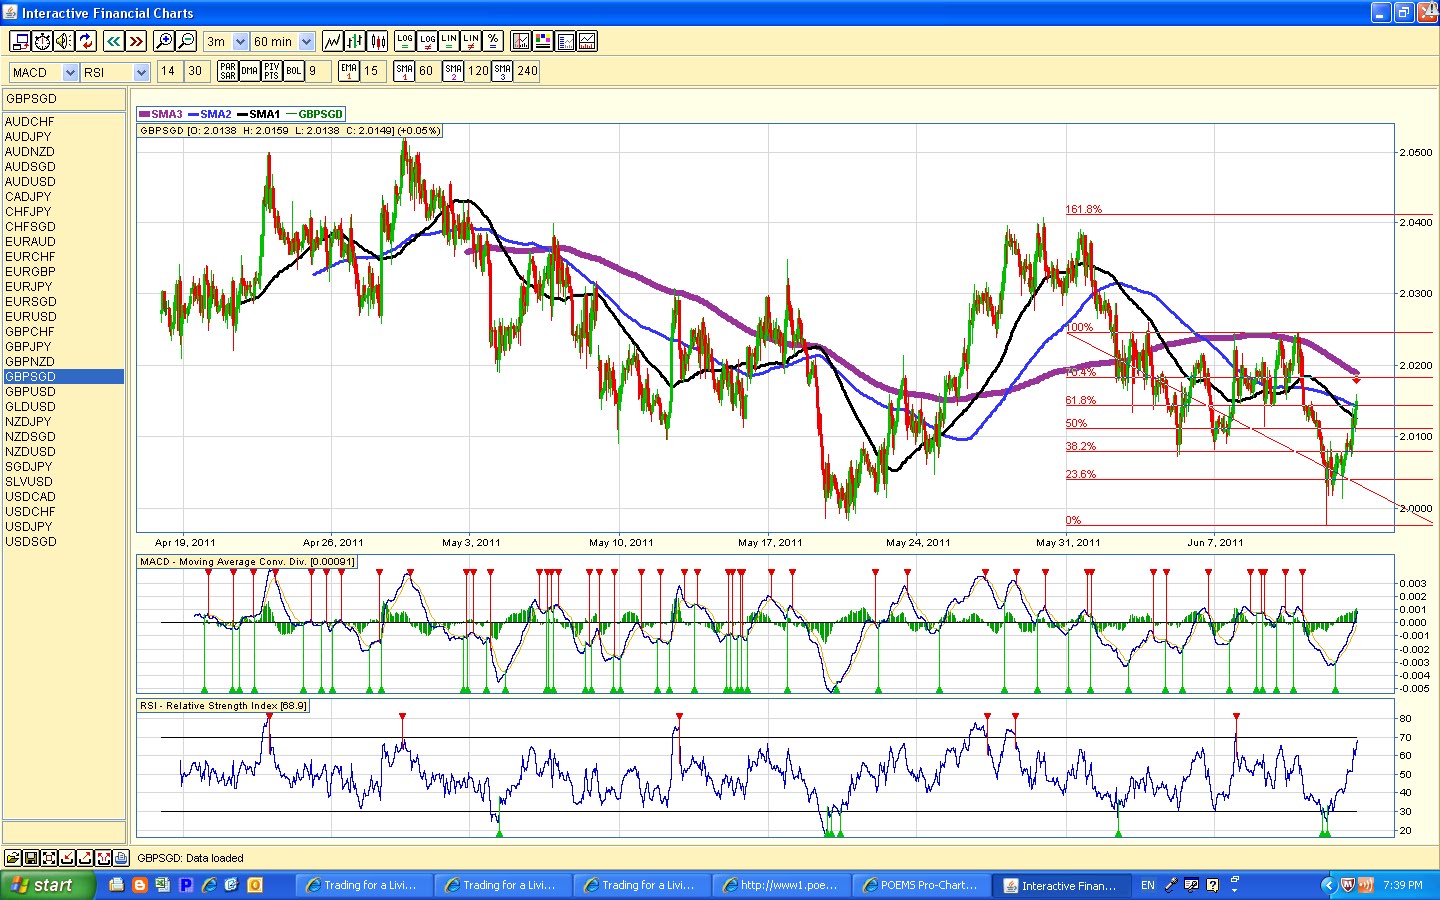Jump forward with the red double-right arrows
This screenshot has width=1440, height=900.
click(x=136, y=41)
